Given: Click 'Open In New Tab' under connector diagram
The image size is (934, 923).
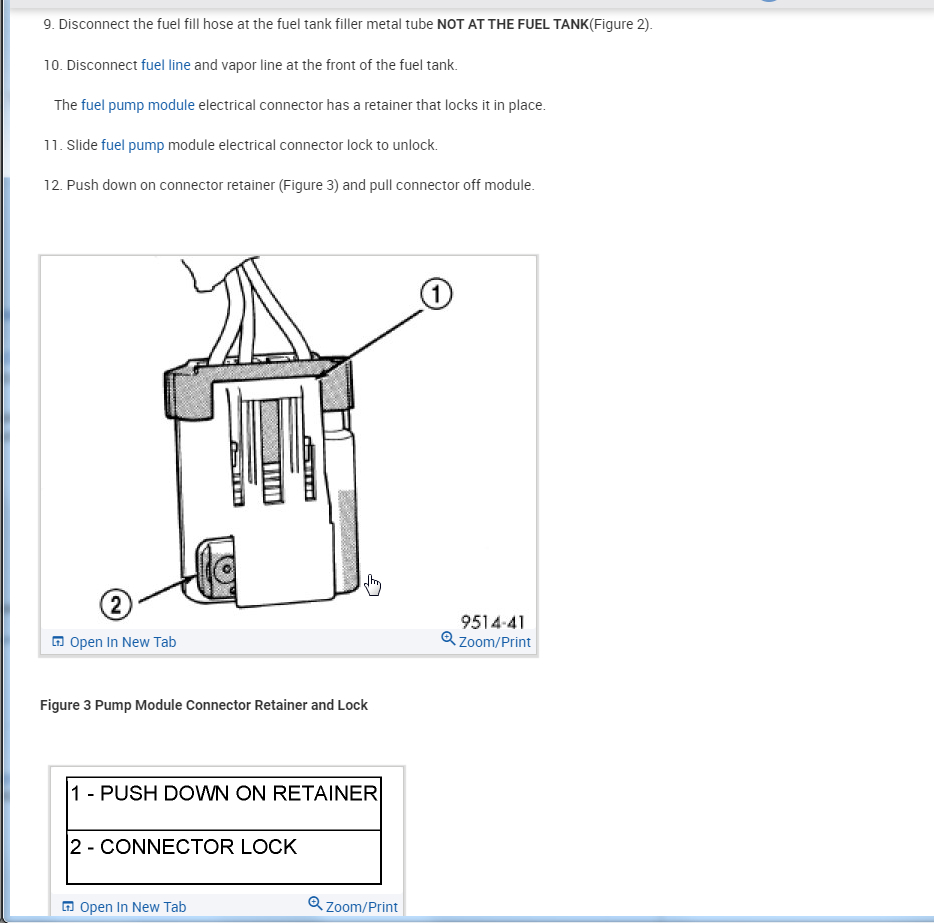Looking at the screenshot, I should click(x=123, y=642).
